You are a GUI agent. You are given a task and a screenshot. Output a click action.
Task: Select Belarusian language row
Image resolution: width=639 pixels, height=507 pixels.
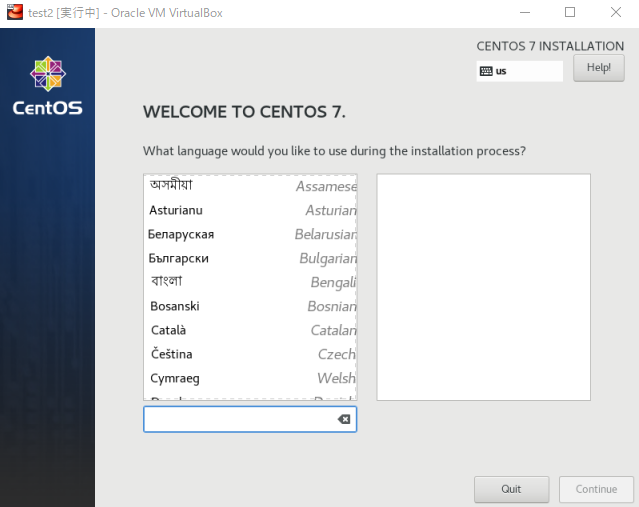(250, 234)
